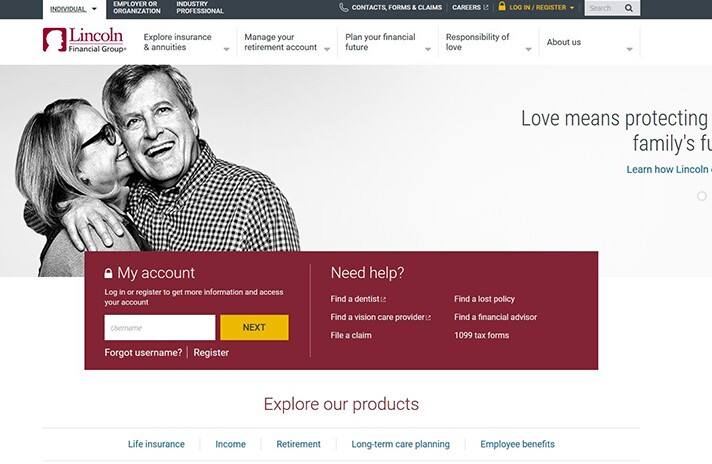Screen dimensions: 712x464
Task: Click the phone icon beside Contacts, Forms & Claims
Action: point(344,8)
